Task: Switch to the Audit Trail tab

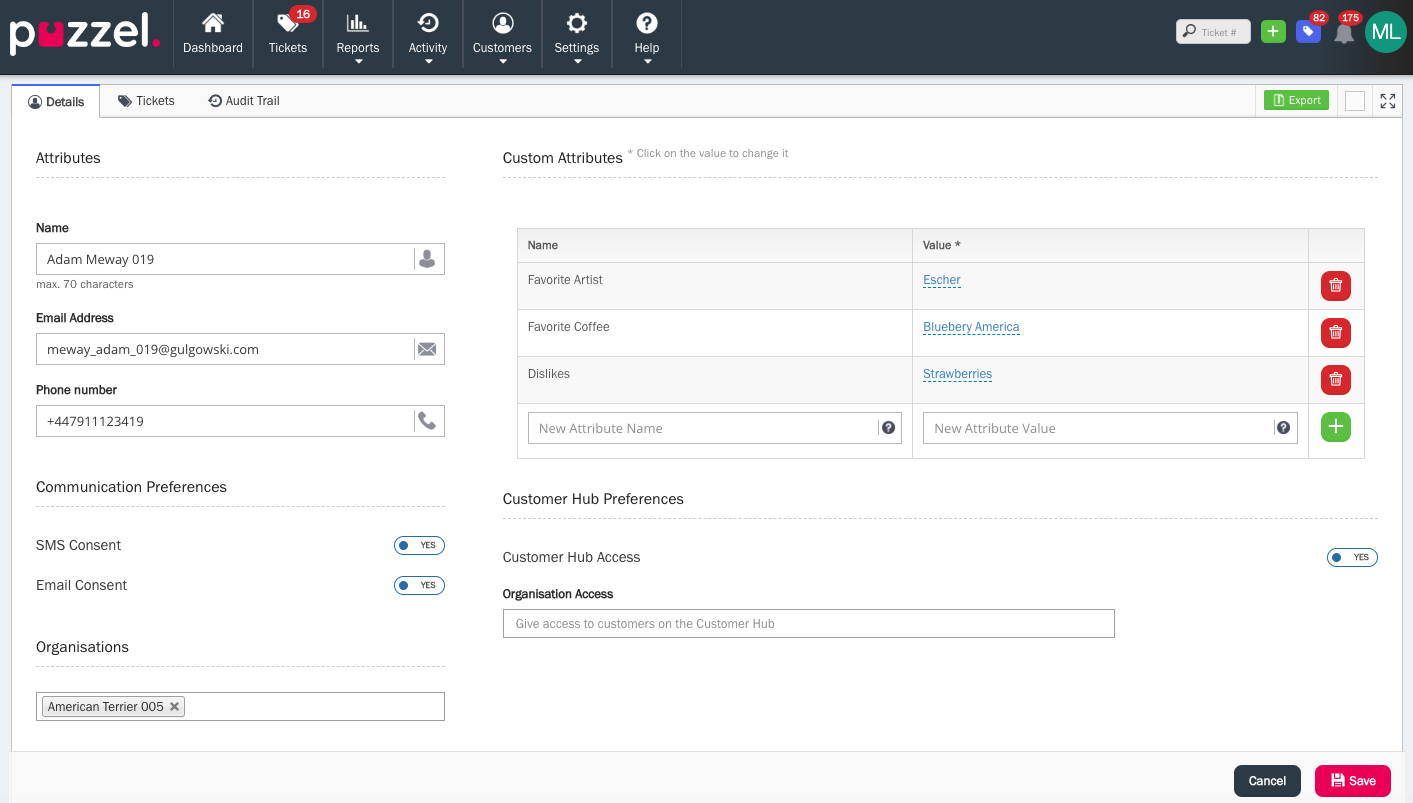Action: pos(244,101)
